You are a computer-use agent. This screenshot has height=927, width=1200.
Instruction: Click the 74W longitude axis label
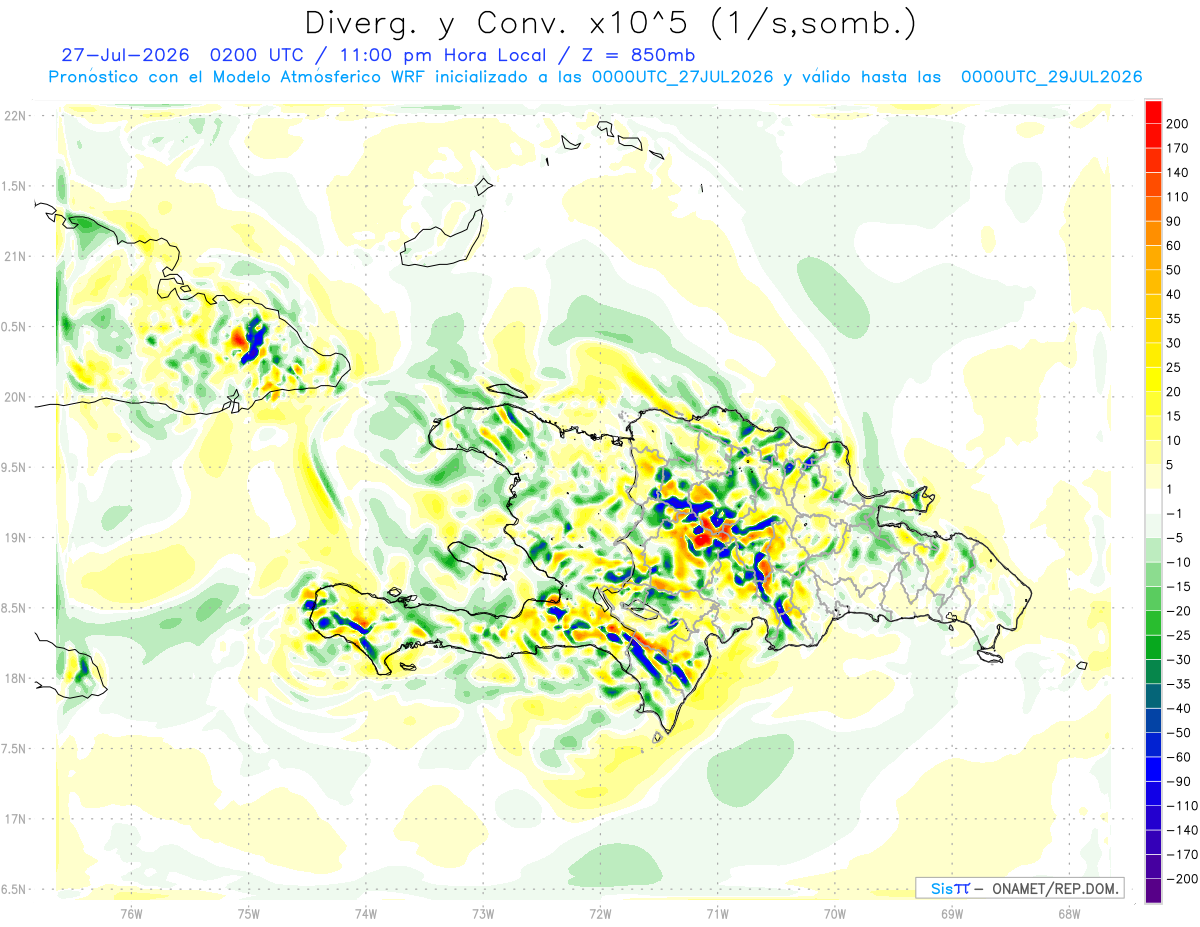(366, 913)
